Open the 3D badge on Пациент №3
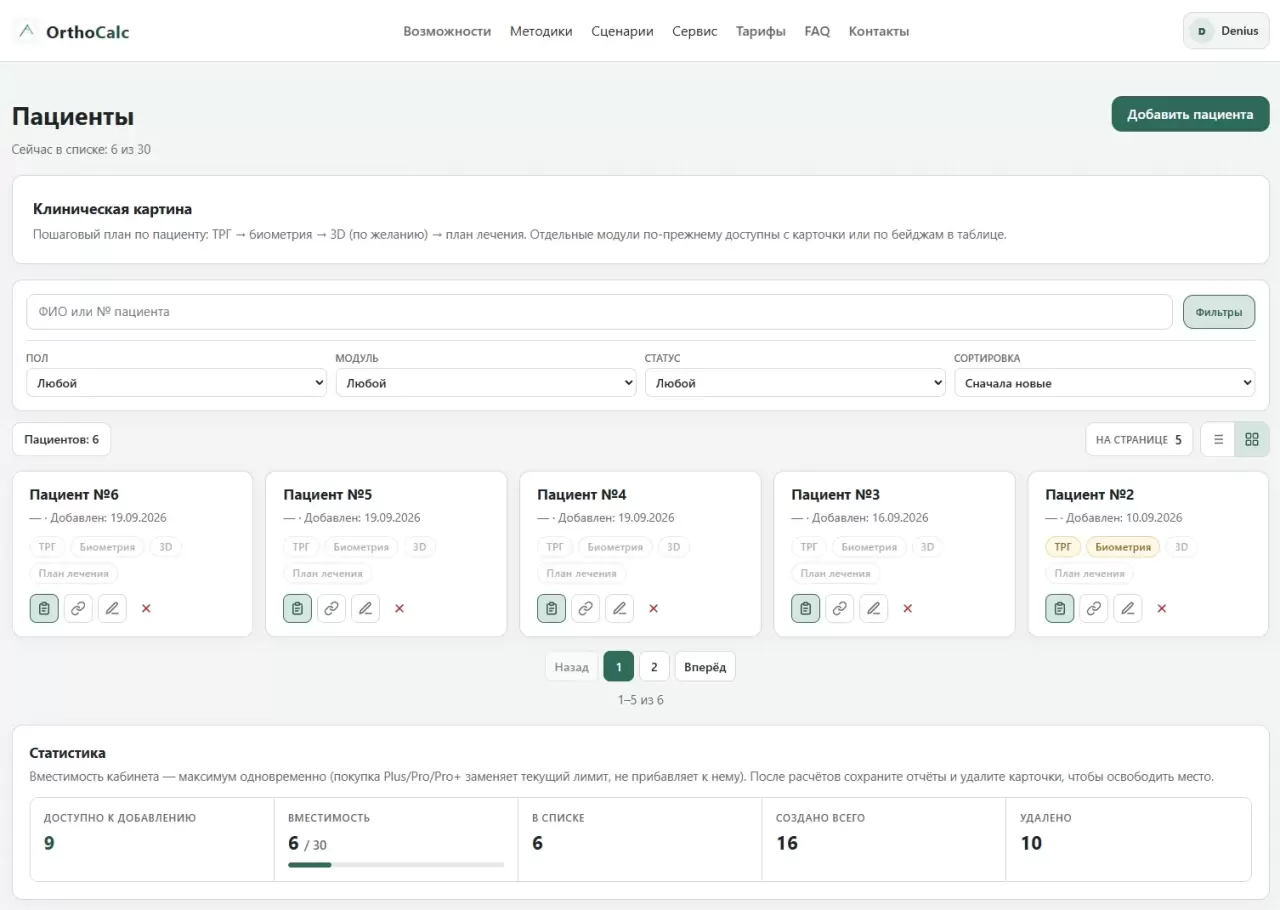1280x910 pixels. 927,547
